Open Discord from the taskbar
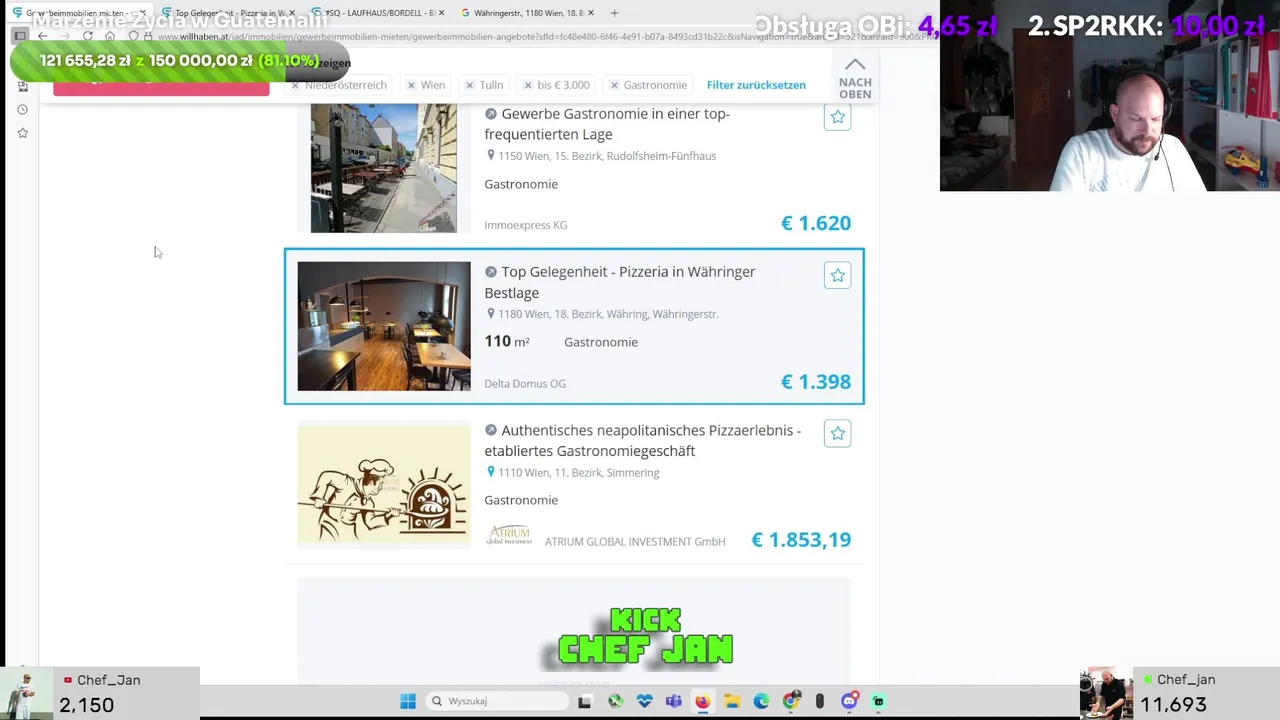Image resolution: width=1280 pixels, height=720 pixels. click(849, 701)
